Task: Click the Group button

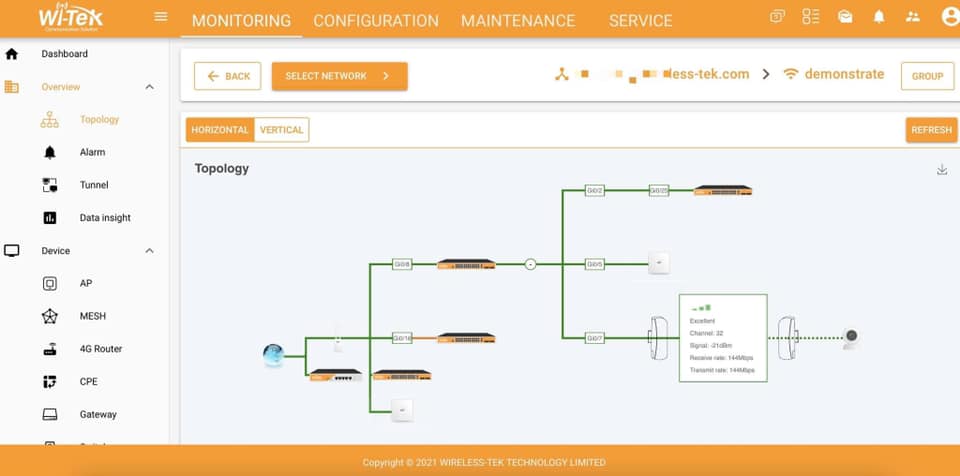Action: pos(928,76)
